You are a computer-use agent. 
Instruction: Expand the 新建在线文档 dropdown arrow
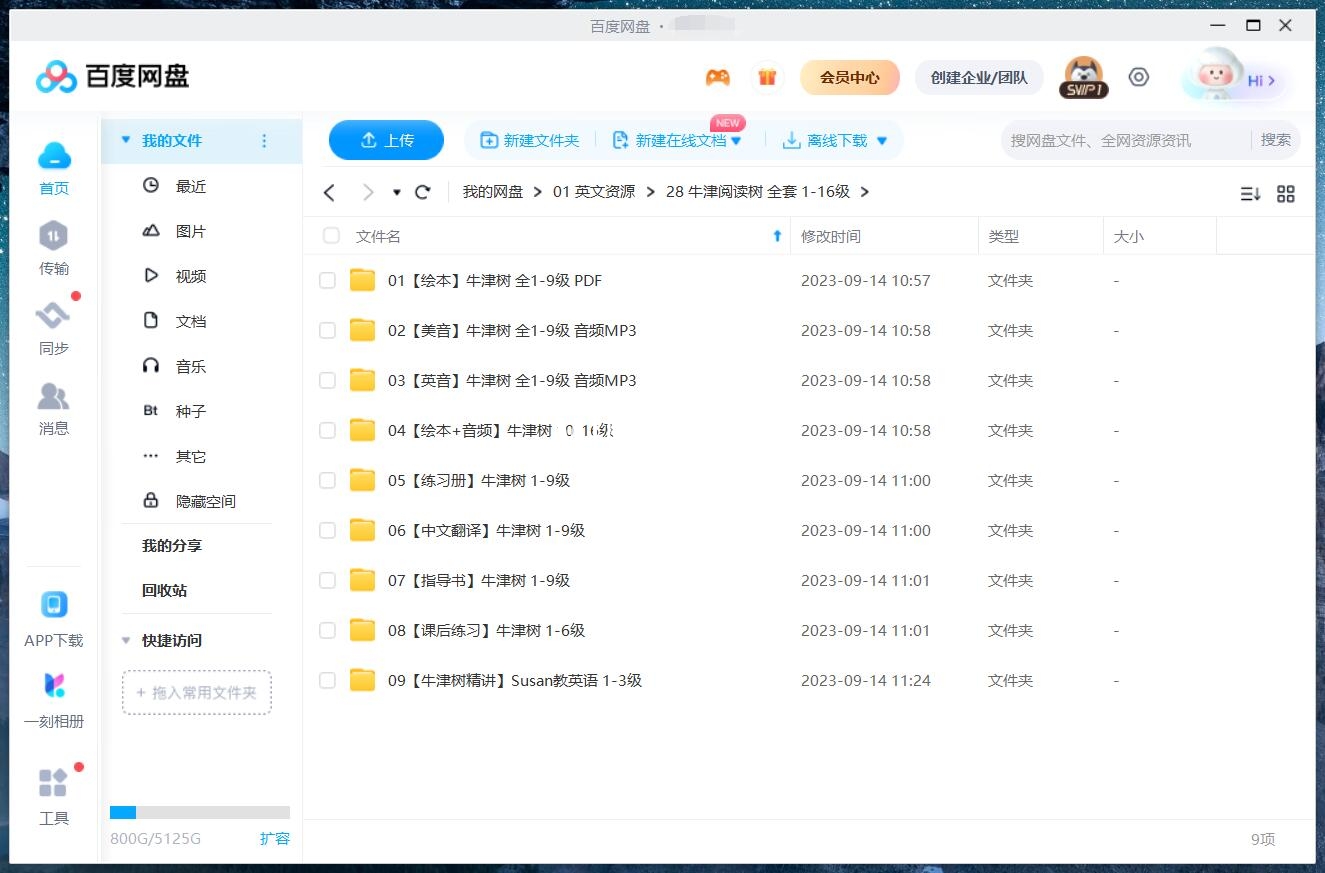(x=737, y=141)
